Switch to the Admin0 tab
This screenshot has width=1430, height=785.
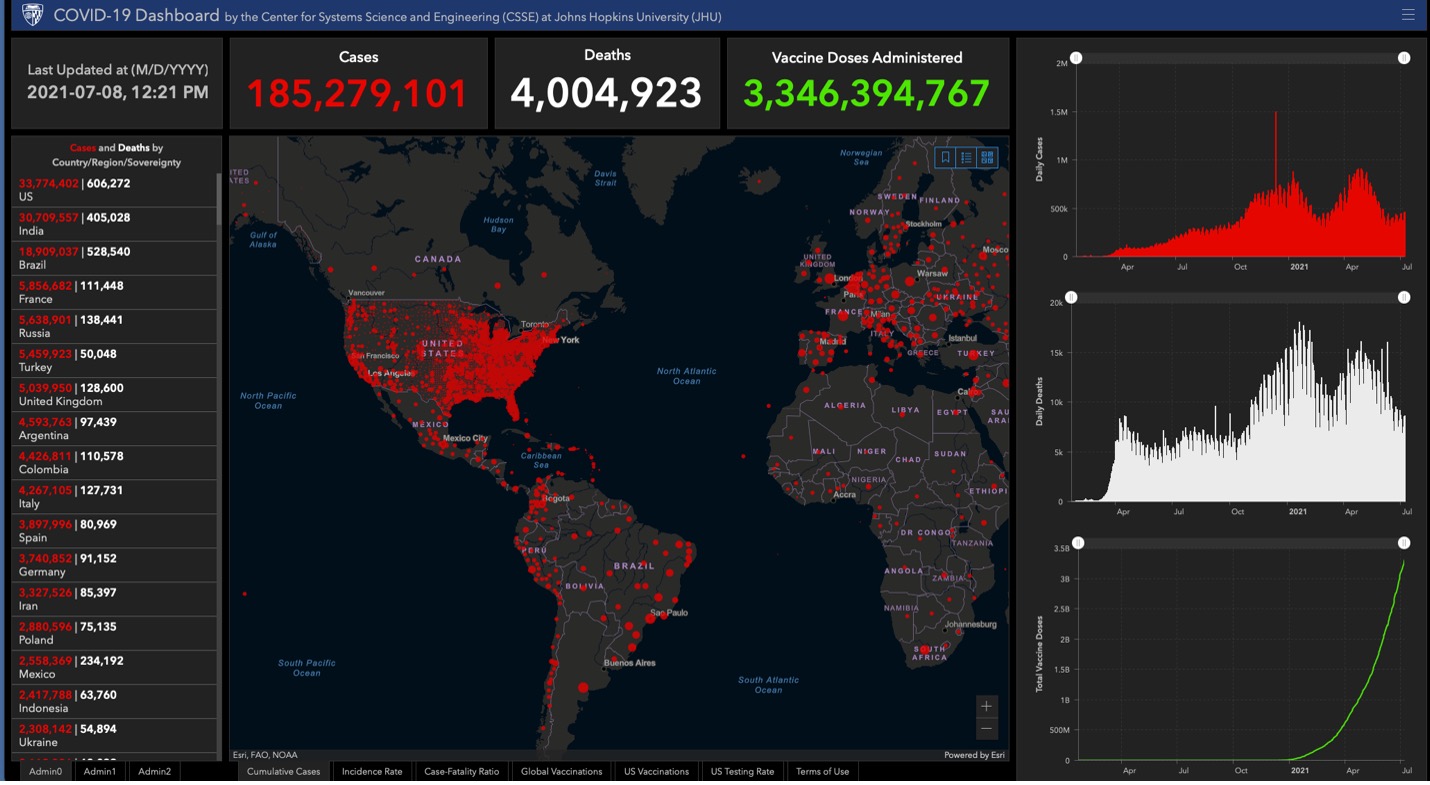click(x=45, y=772)
